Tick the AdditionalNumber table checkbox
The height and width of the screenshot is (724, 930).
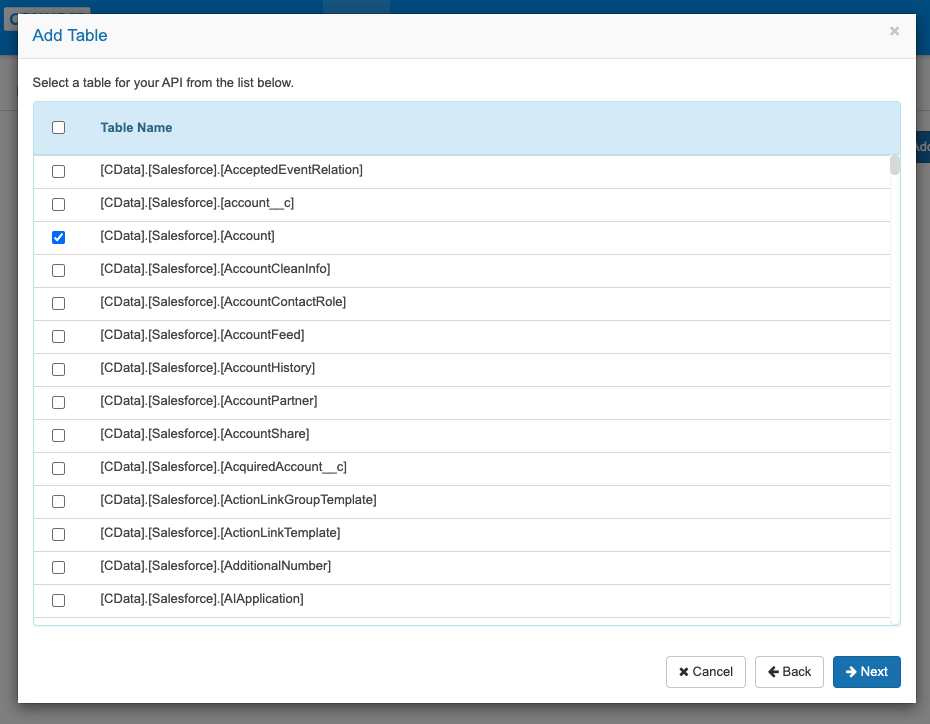click(59, 567)
